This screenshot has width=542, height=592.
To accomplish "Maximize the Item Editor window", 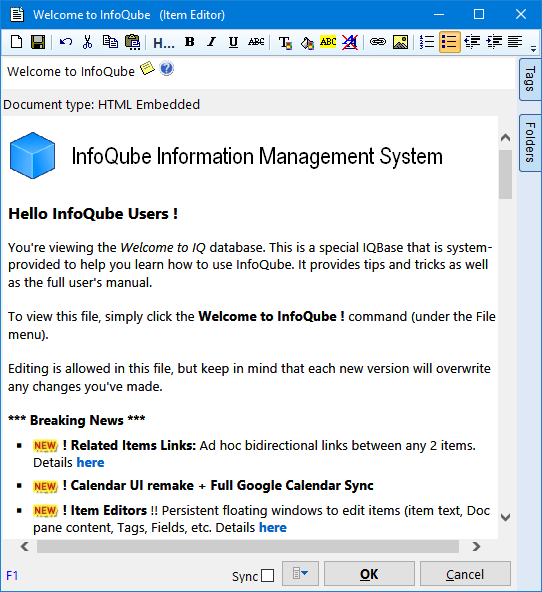I will pos(479,14).
